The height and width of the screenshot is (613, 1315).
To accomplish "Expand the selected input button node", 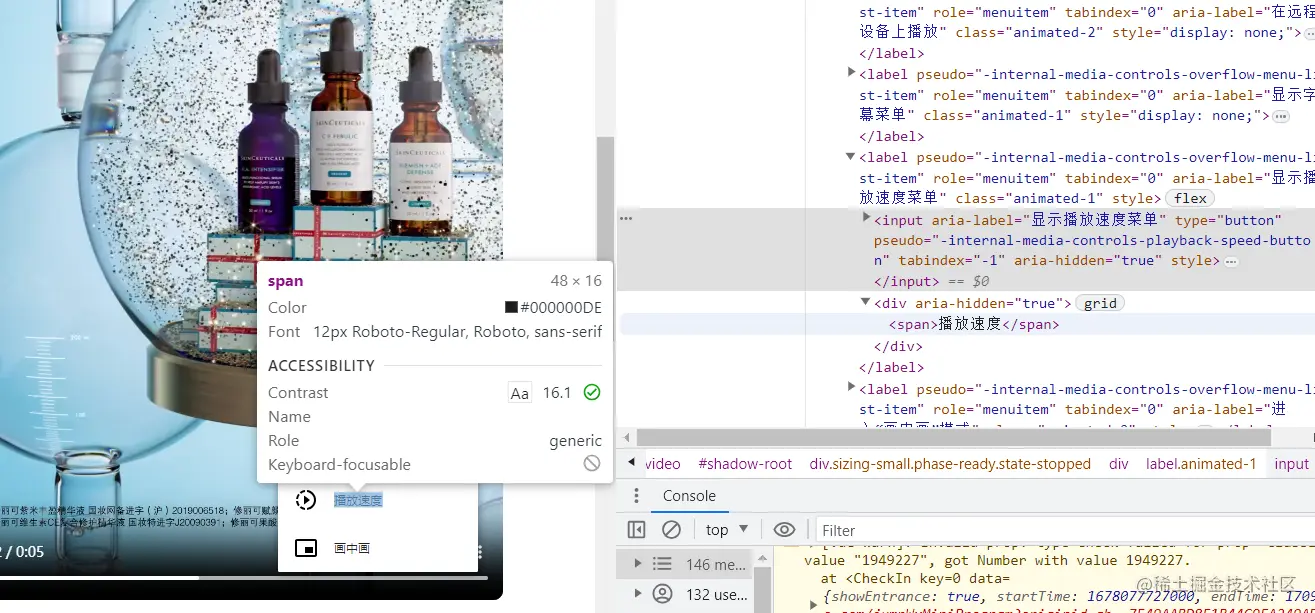I will pos(866,217).
